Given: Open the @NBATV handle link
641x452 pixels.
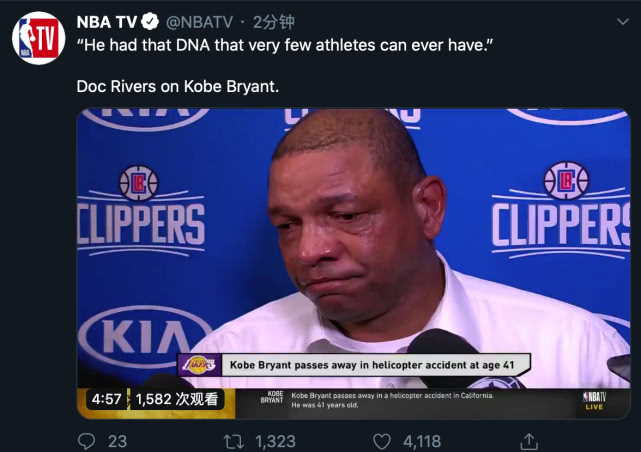Looking at the screenshot, I should tap(200, 21).
